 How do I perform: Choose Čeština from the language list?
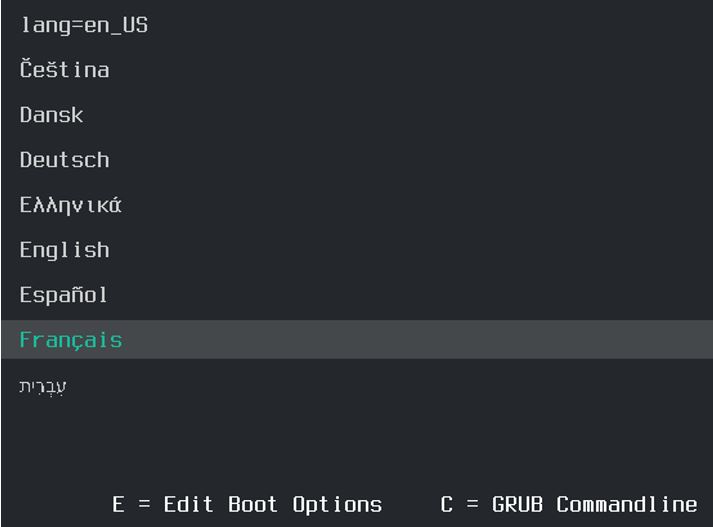coord(64,70)
